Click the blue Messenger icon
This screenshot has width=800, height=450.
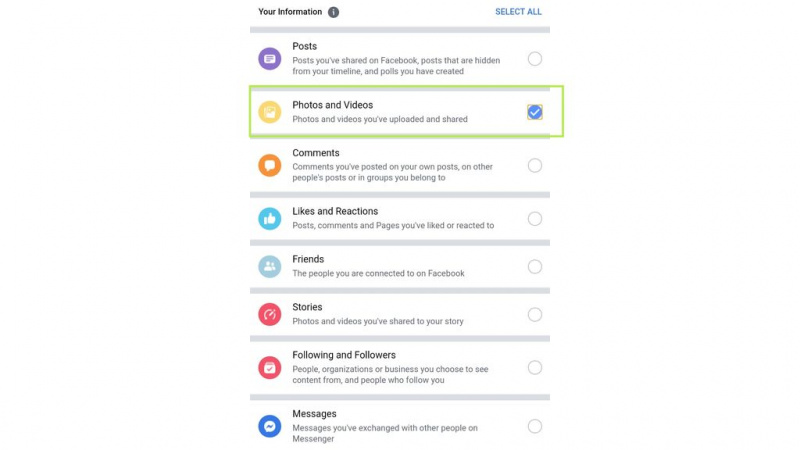pos(269,426)
